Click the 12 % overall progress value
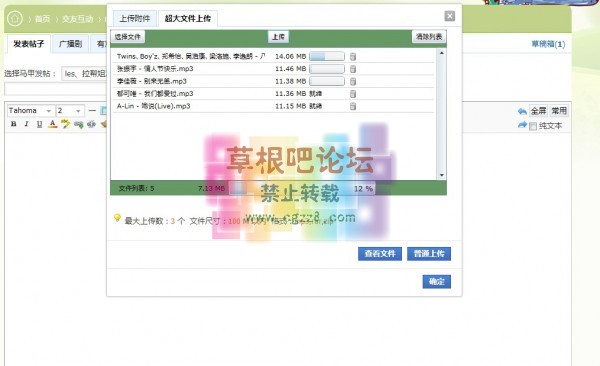Image resolution: width=600 pixels, height=366 pixels. 363,189
